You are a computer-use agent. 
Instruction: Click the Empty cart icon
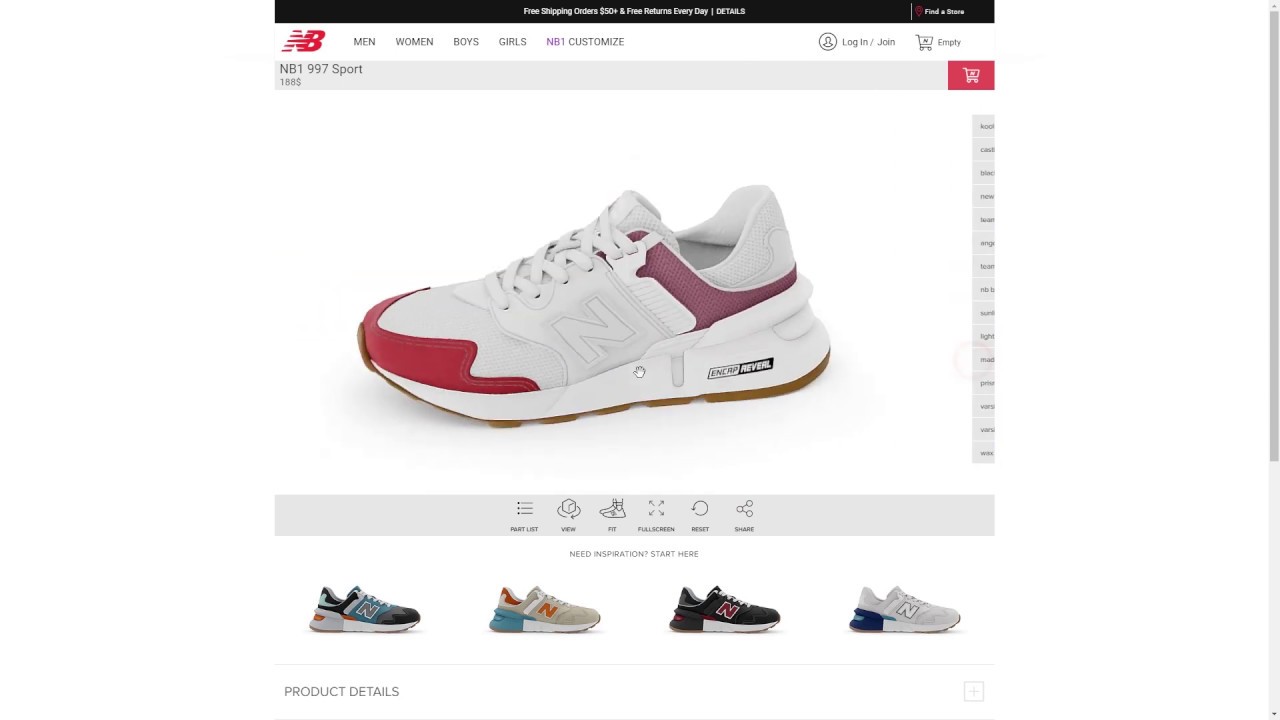pyautogui.click(x=924, y=42)
